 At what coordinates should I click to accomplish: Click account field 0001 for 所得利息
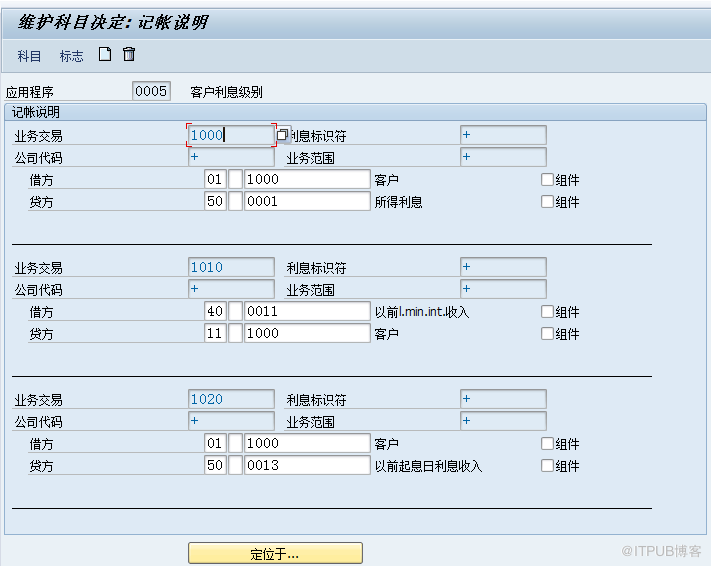click(x=307, y=201)
